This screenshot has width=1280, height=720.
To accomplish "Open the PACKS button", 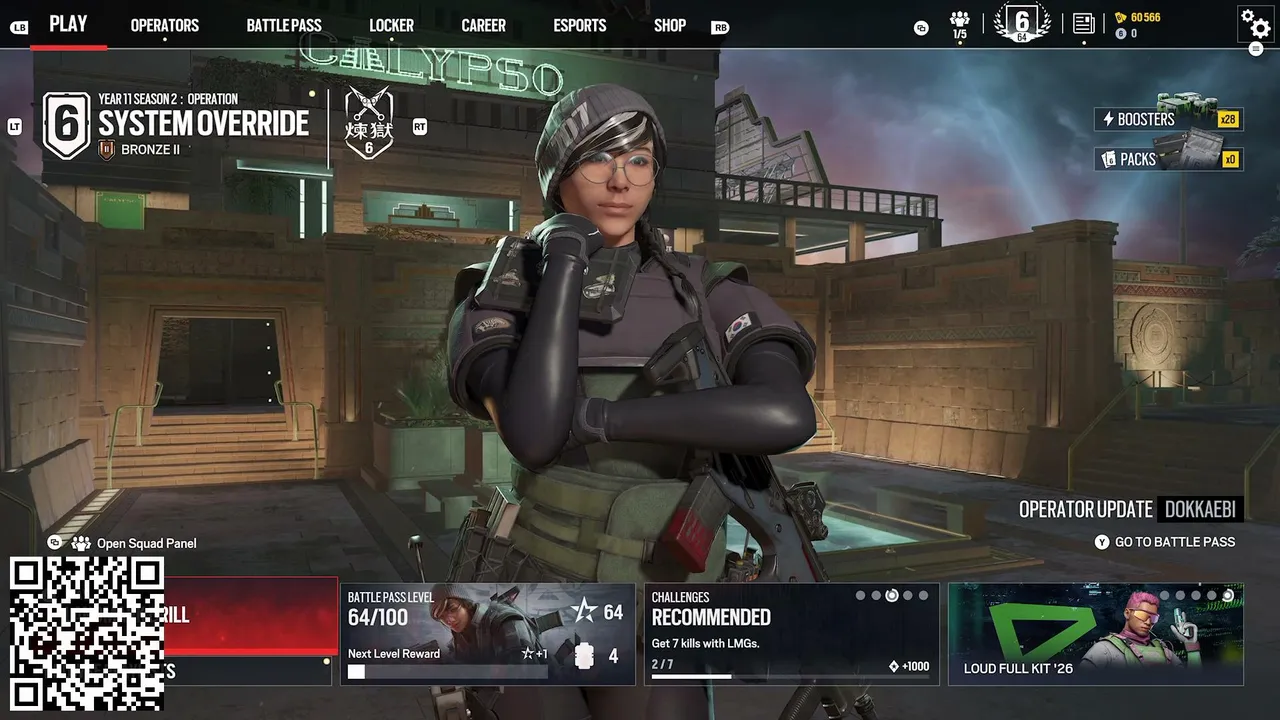I will [1168, 159].
